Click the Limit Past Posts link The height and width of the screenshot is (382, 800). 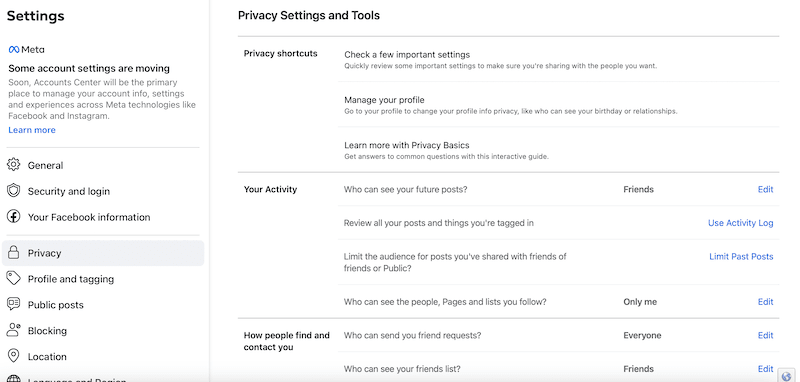(x=741, y=257)
